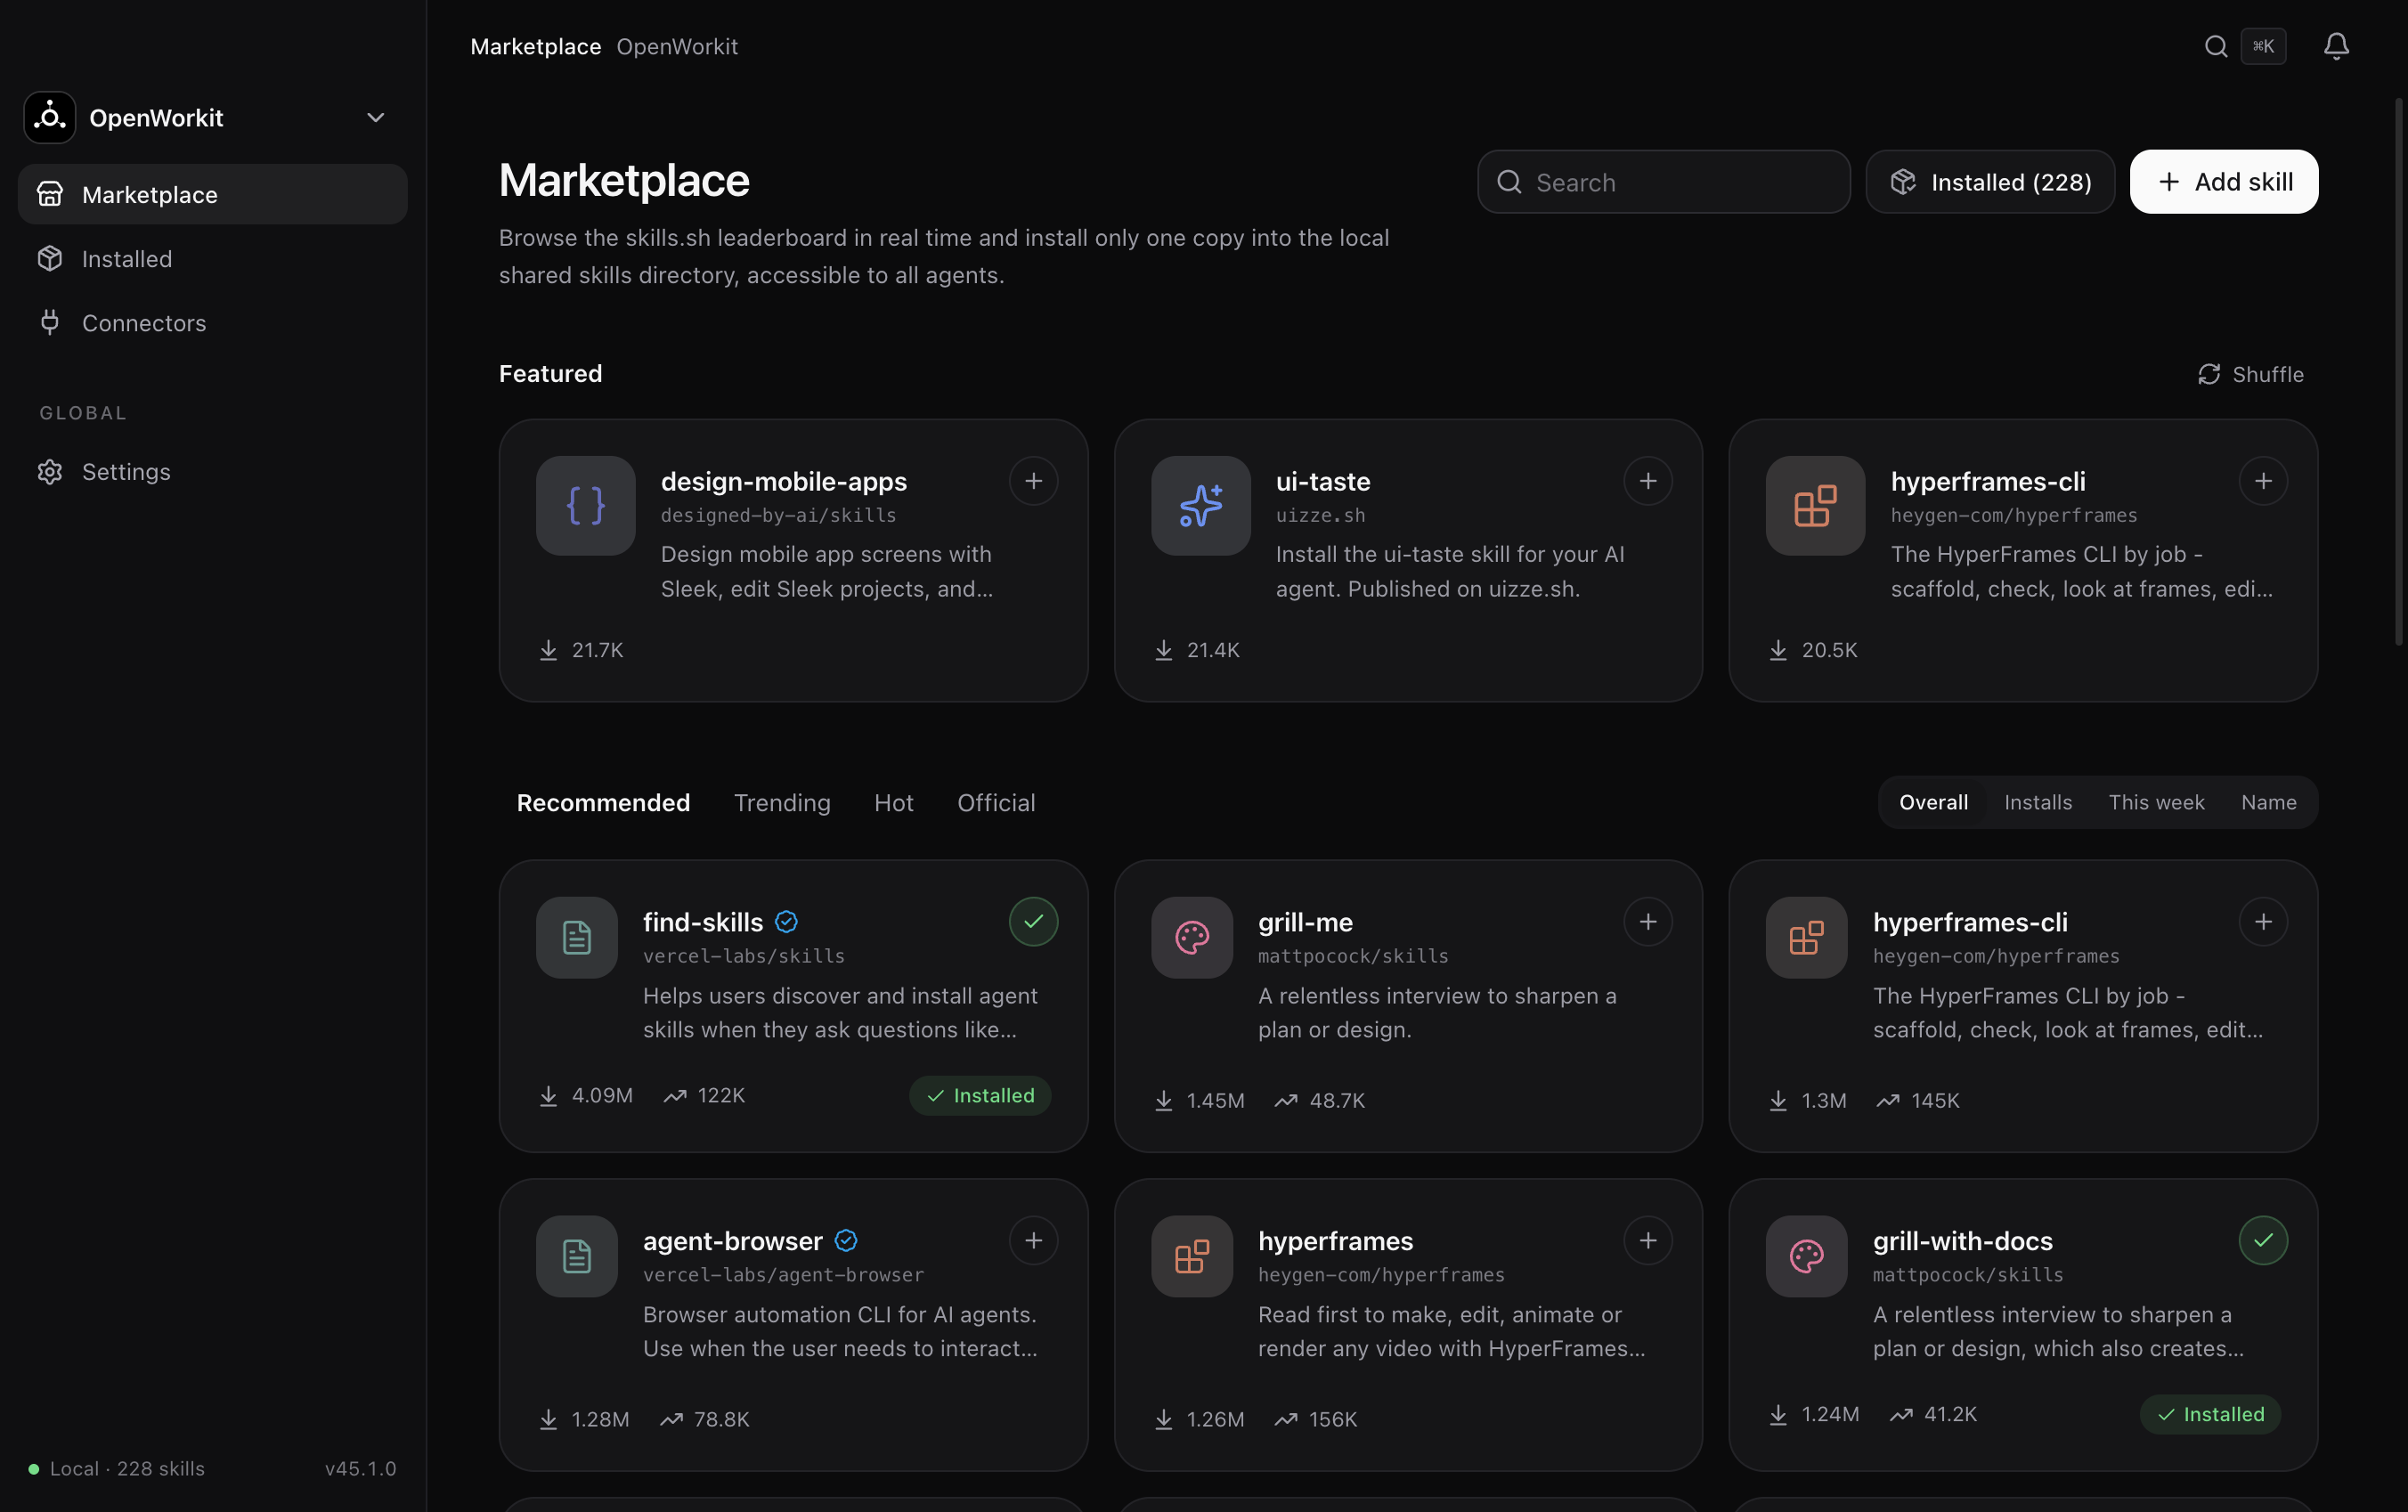Add agent-browser skill with plus icon
Viewport: 2408px width, 1512px height.
[1033, 1241]
